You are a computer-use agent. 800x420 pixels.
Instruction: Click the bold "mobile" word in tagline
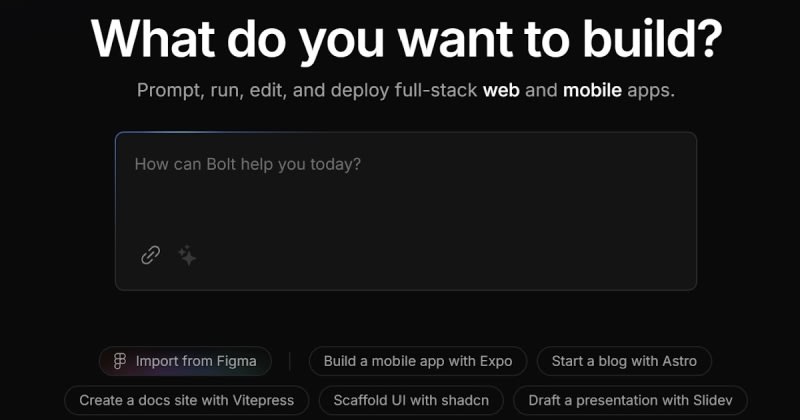point(592,90)
